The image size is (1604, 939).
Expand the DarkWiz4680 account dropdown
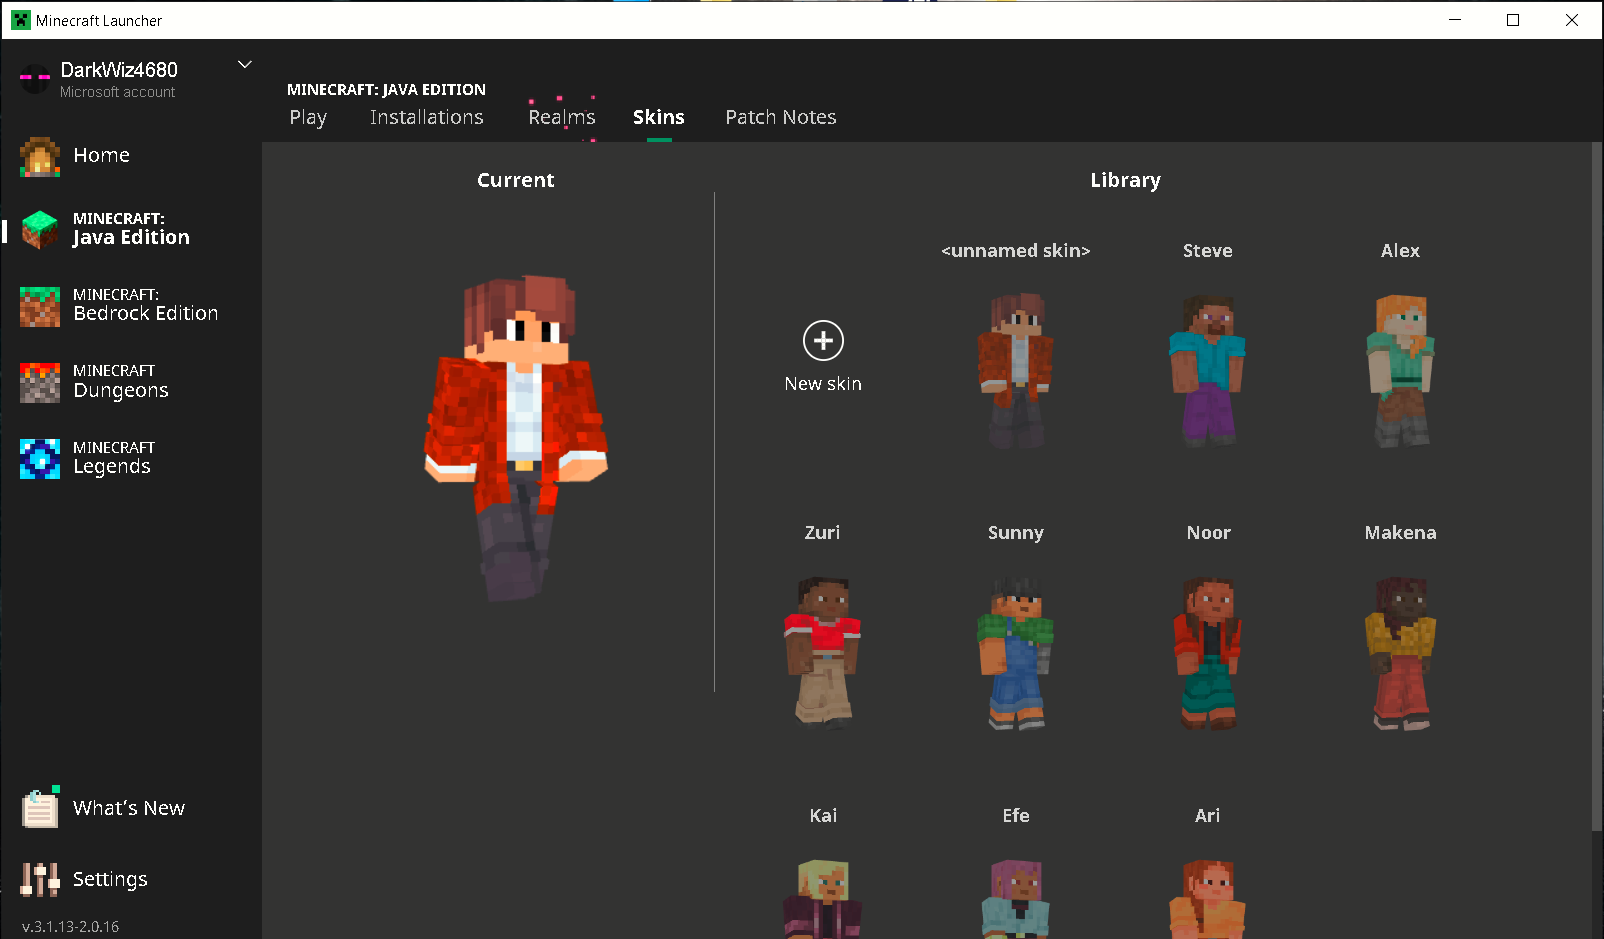pyautogui.click(x=244, y=65)
